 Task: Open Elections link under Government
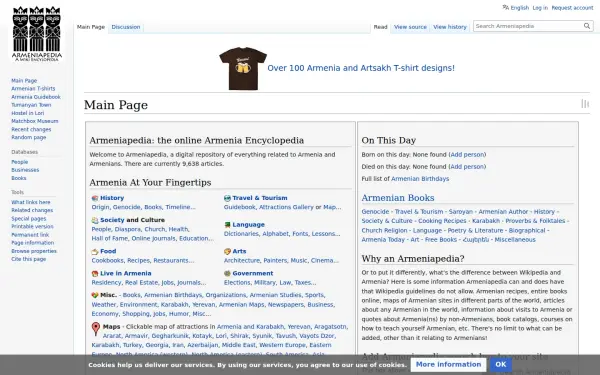[237, 283]
